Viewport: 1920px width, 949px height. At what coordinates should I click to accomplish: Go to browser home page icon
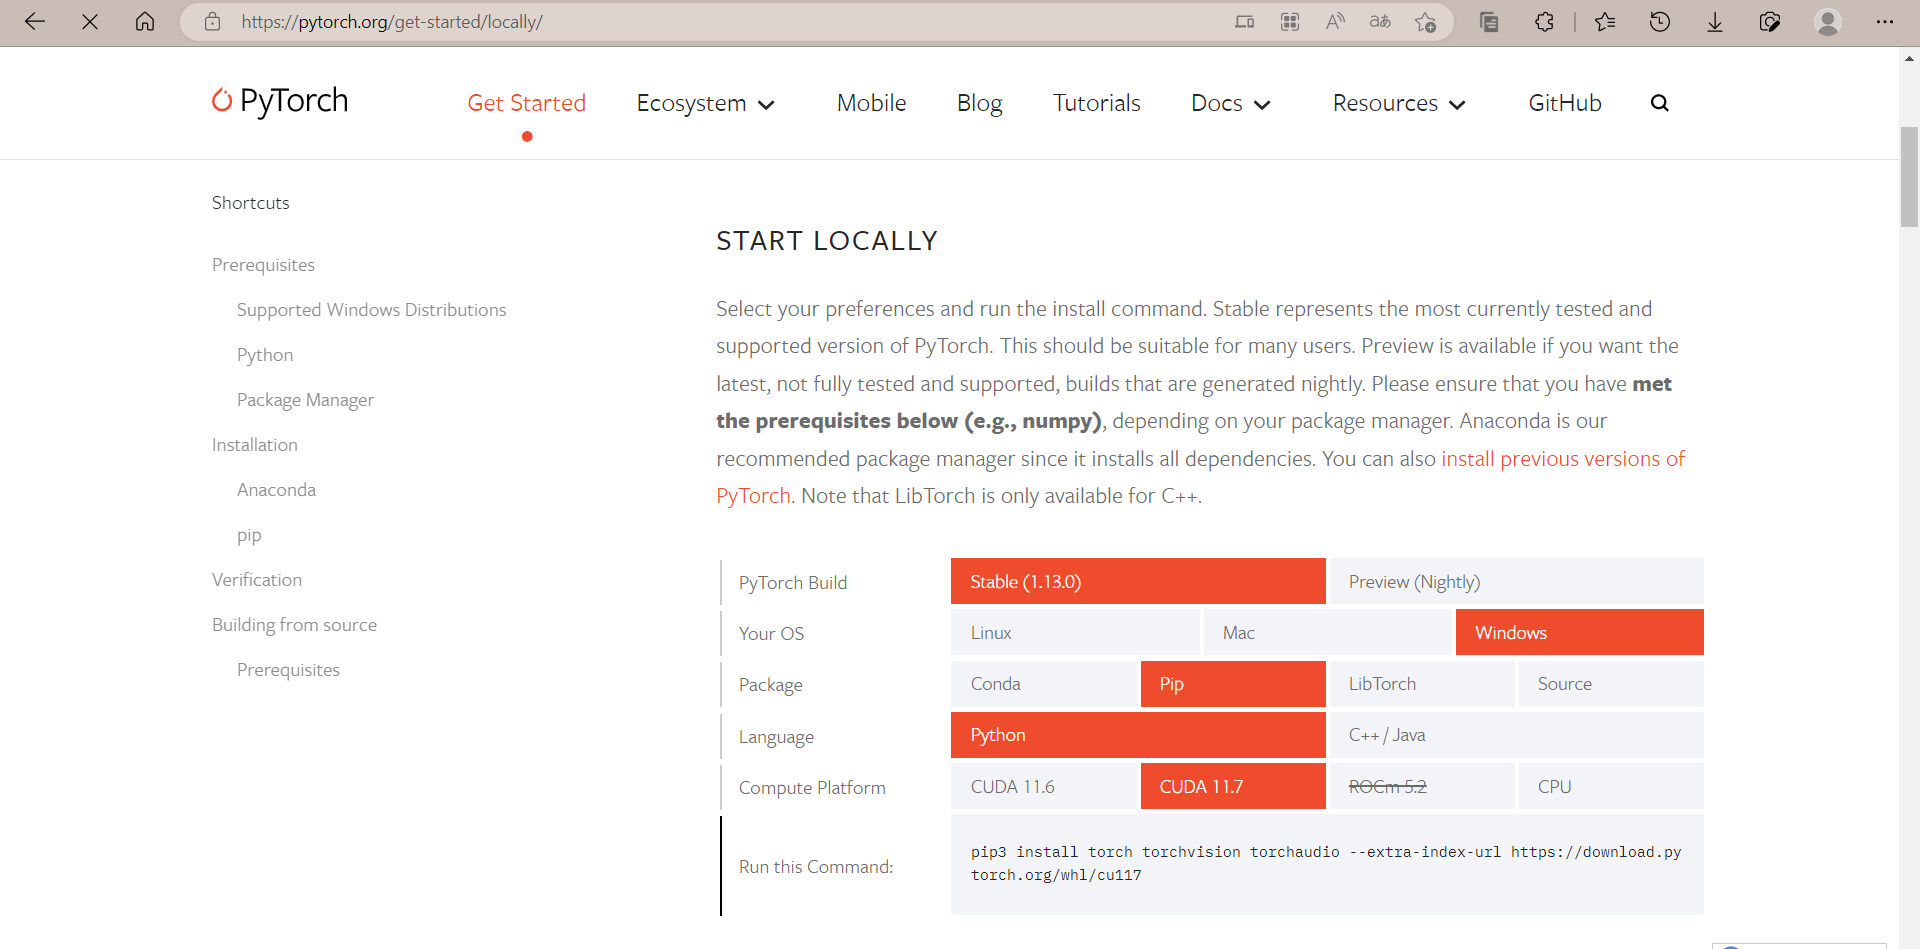pyautogui.click(x=145, y=21)
